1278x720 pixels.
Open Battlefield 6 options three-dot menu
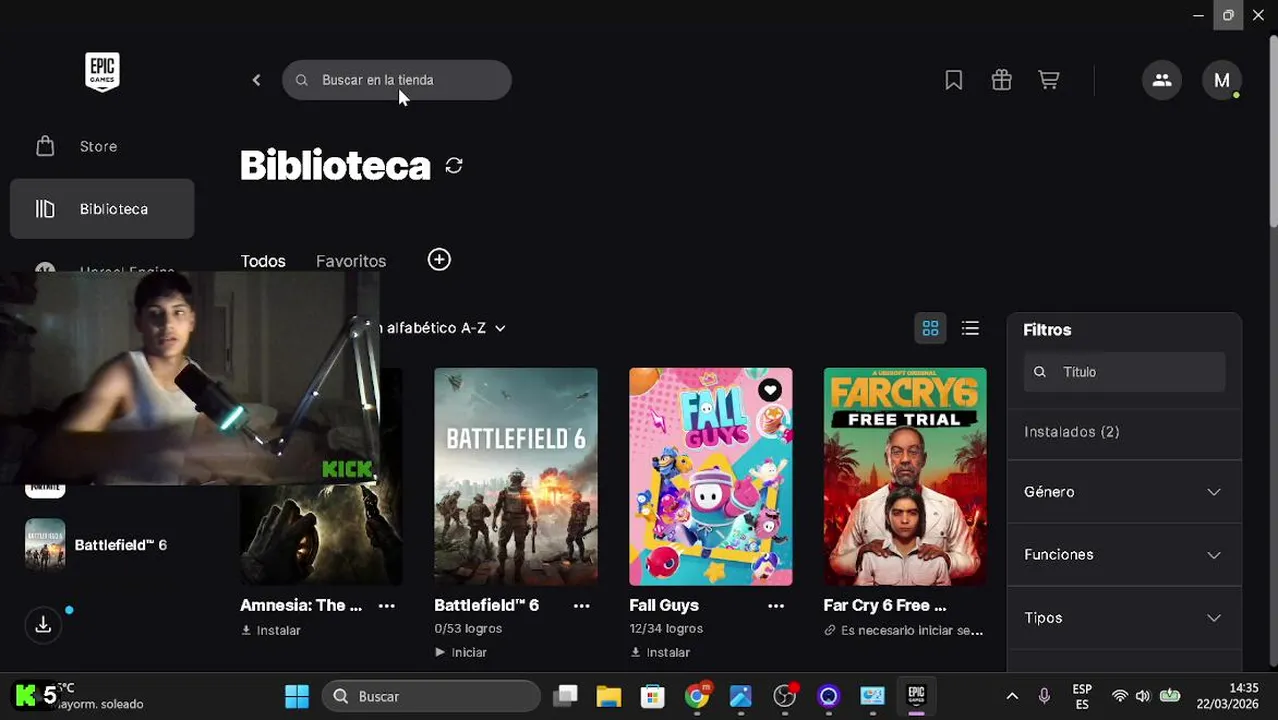[581, 605]
